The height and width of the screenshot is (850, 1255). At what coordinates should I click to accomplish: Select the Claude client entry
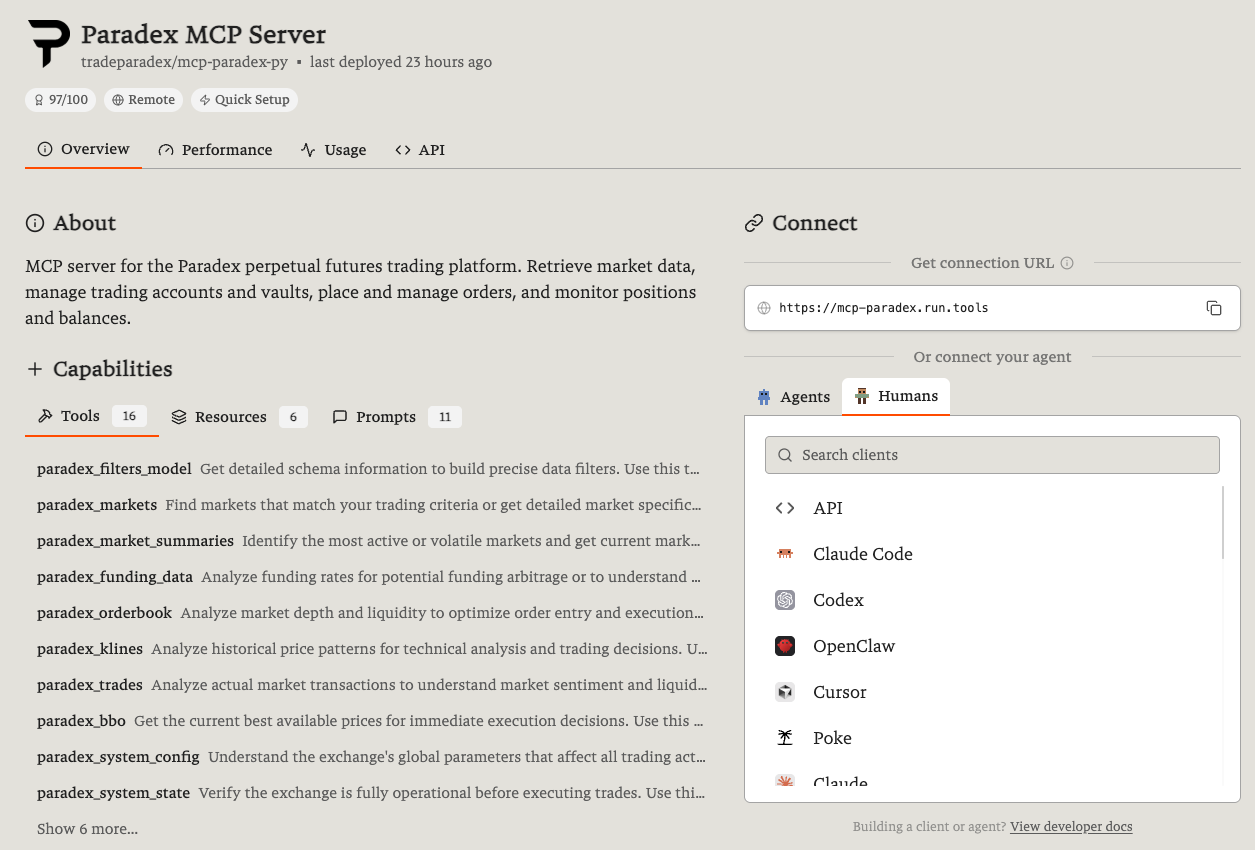[839, 780]
